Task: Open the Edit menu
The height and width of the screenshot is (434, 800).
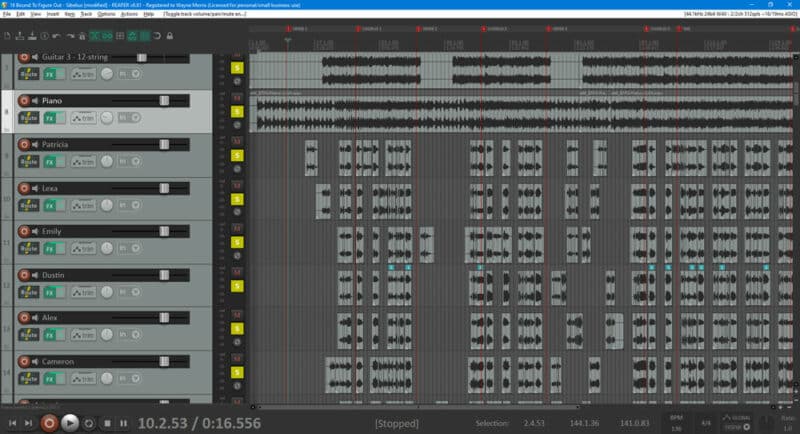Action: click(x=20, y=14)
